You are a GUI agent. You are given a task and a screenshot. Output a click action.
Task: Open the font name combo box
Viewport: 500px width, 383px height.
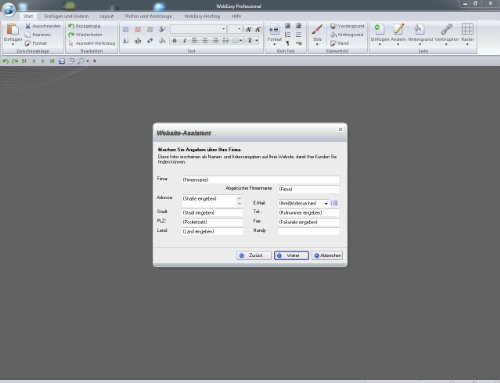tap(199, 29)
